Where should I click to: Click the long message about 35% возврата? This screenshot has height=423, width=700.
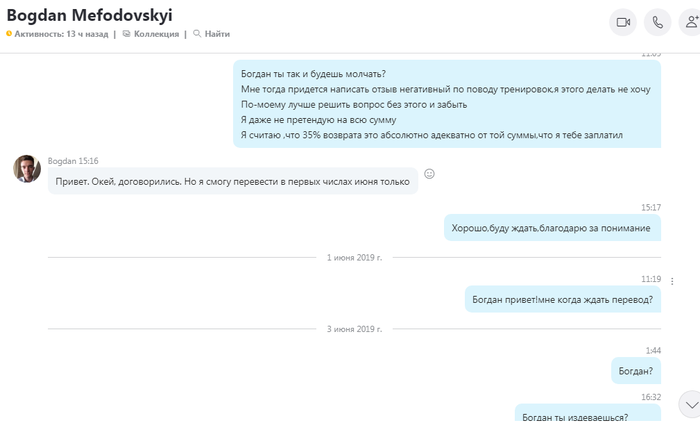tap(446, 104)
